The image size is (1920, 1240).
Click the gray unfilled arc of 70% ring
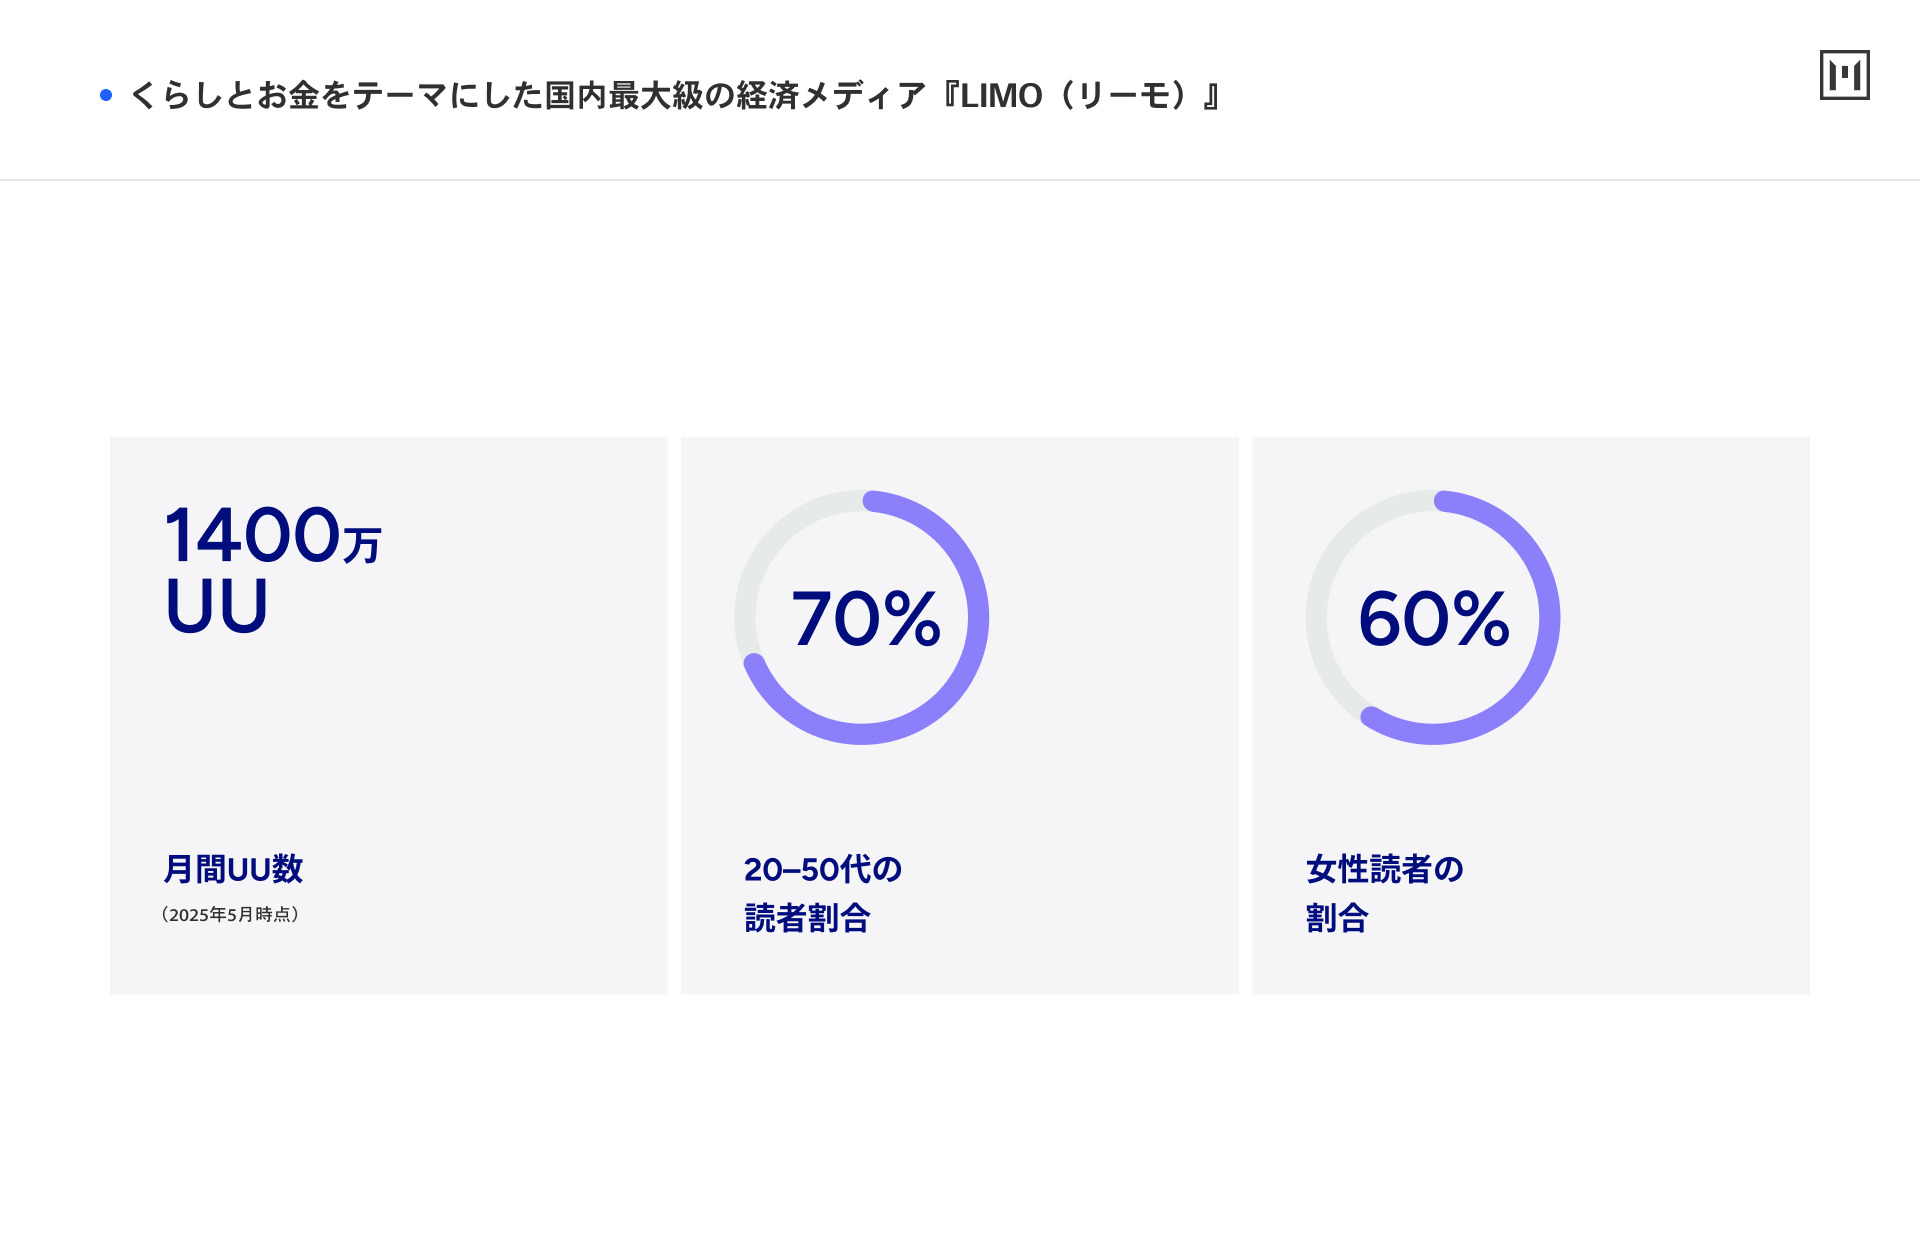click(x=768, y=548)
